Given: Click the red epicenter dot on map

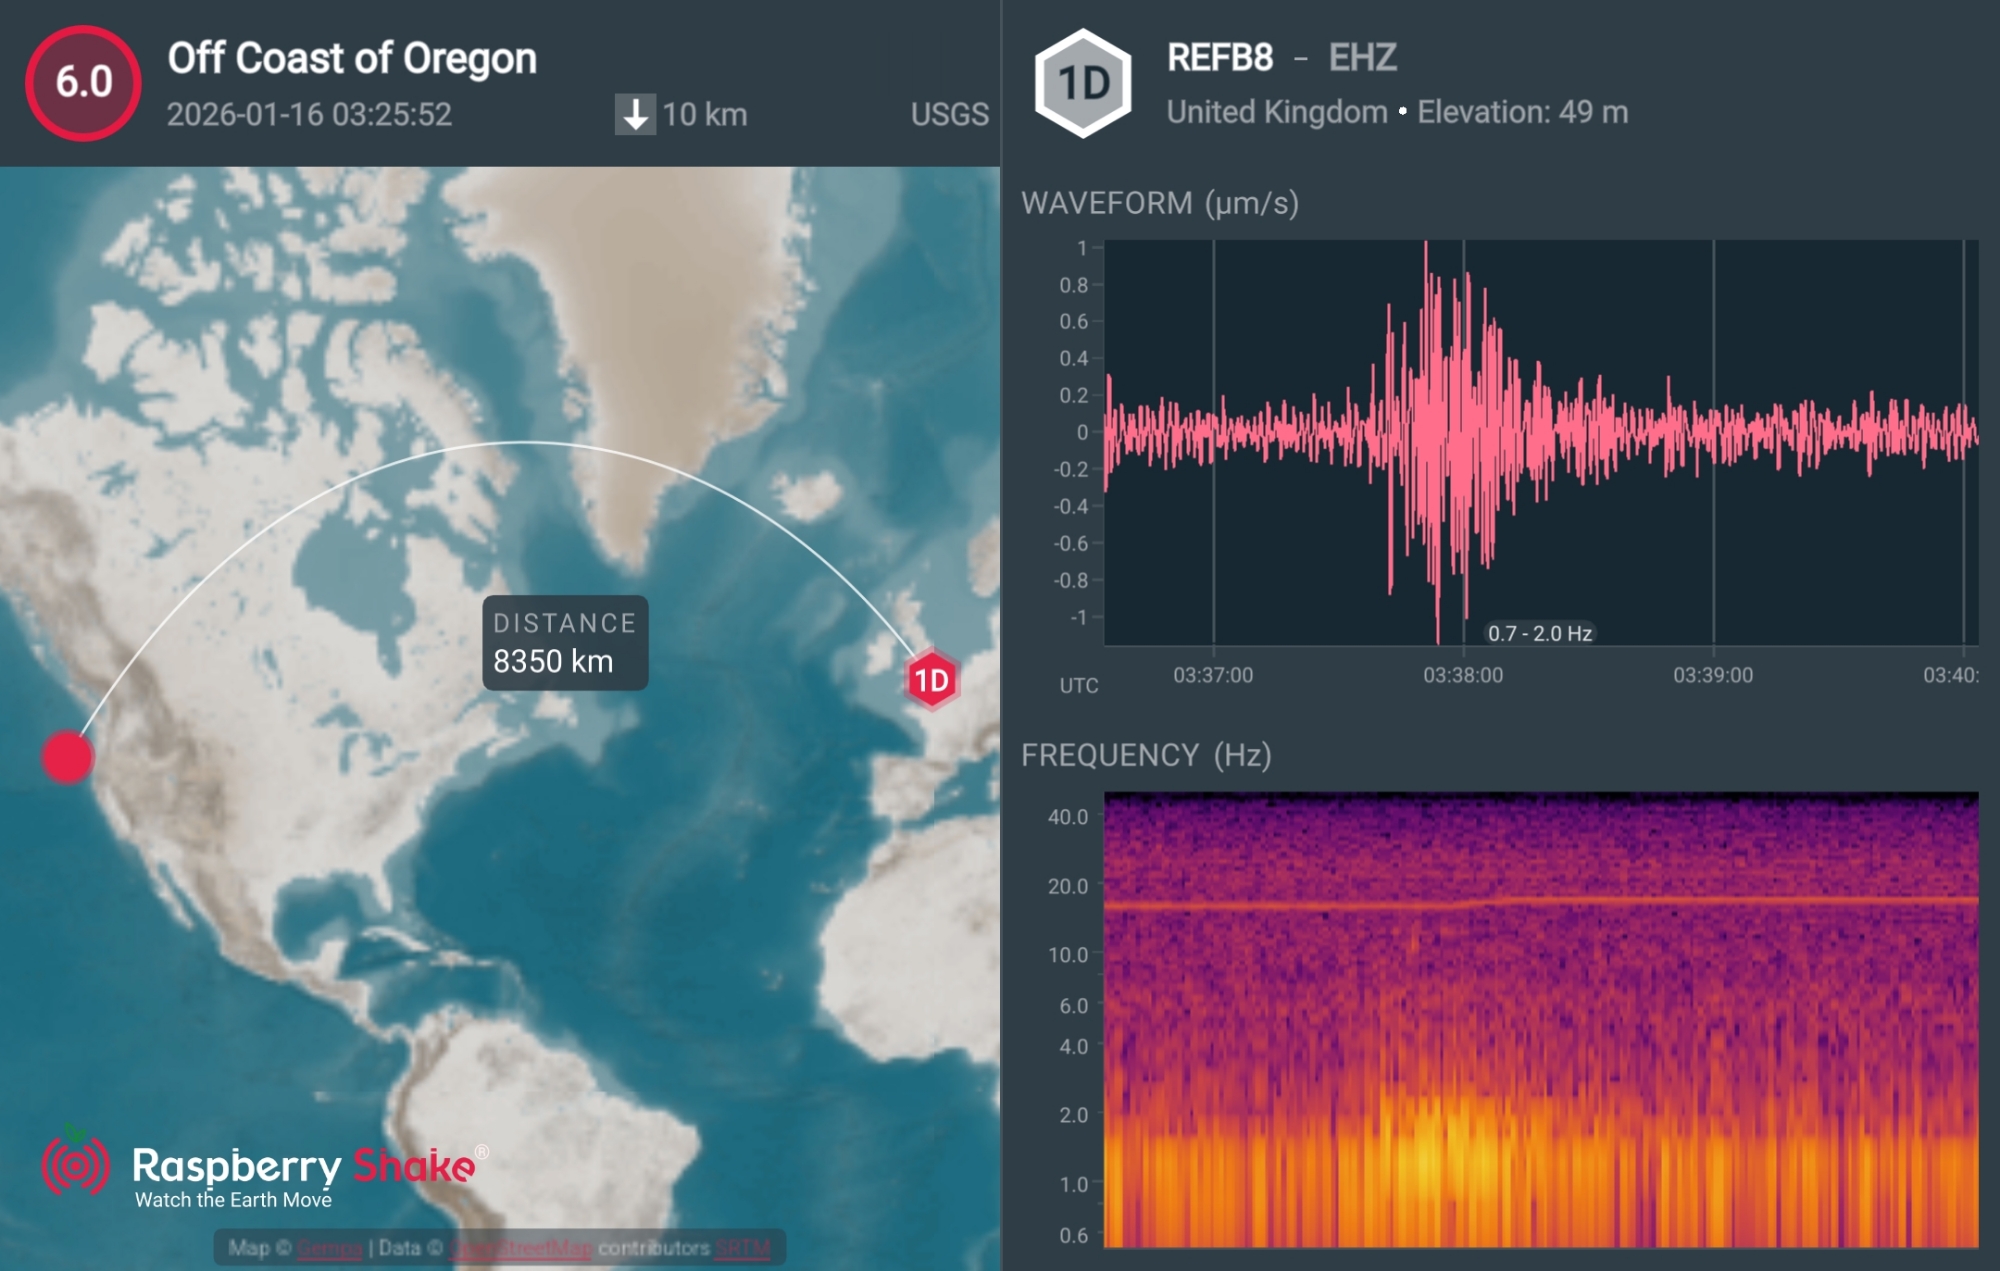Looking at the screenshot, I should 67,757.
